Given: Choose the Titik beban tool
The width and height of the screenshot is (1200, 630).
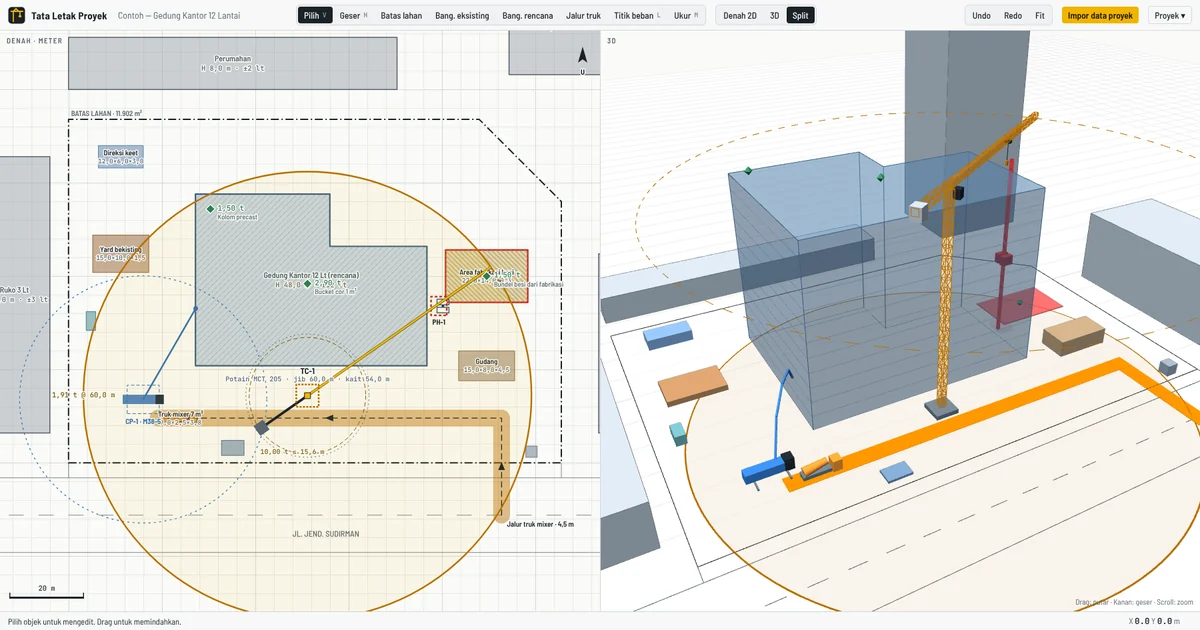Looking at the screenshot, I should pos(638,16).
